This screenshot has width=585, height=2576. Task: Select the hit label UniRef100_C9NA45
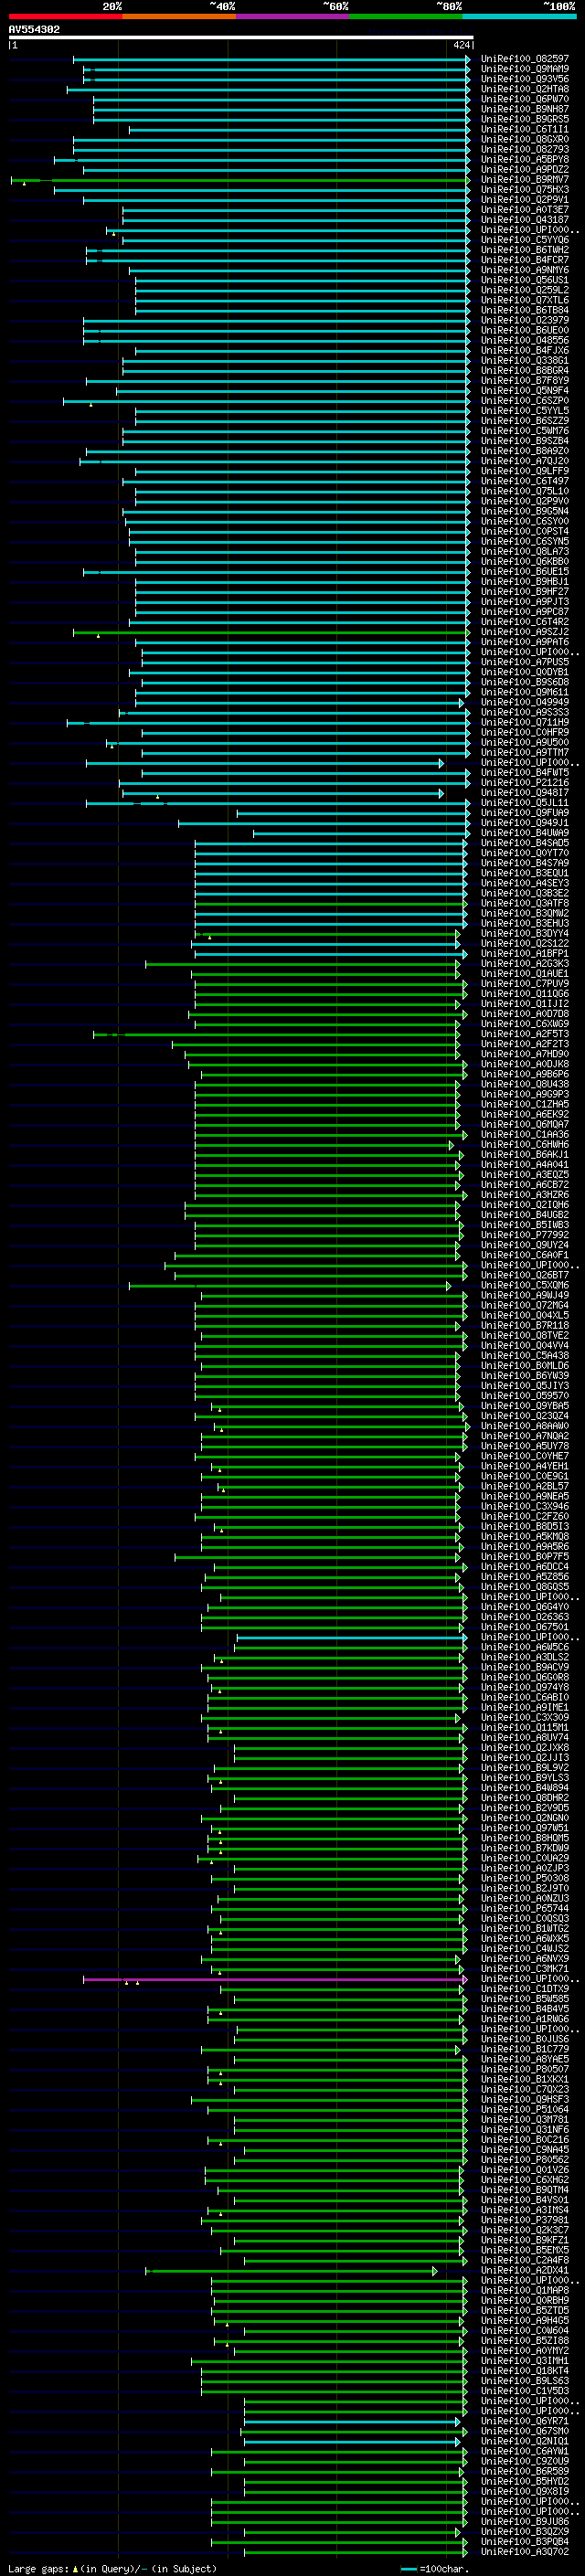[525, 2150]
